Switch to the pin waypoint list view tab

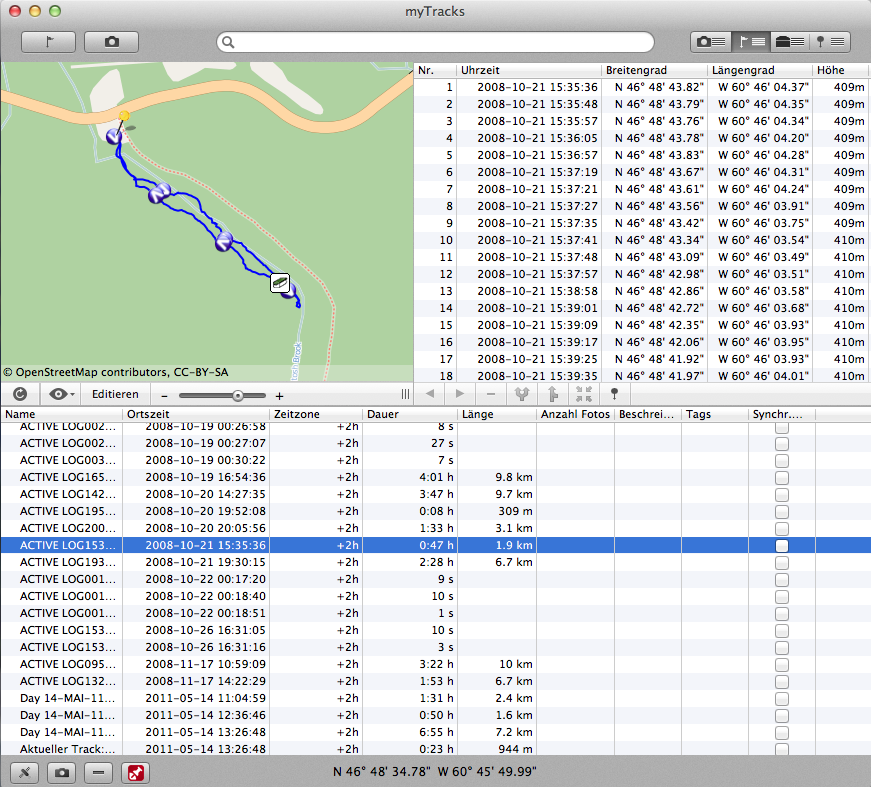pos(830,42)
